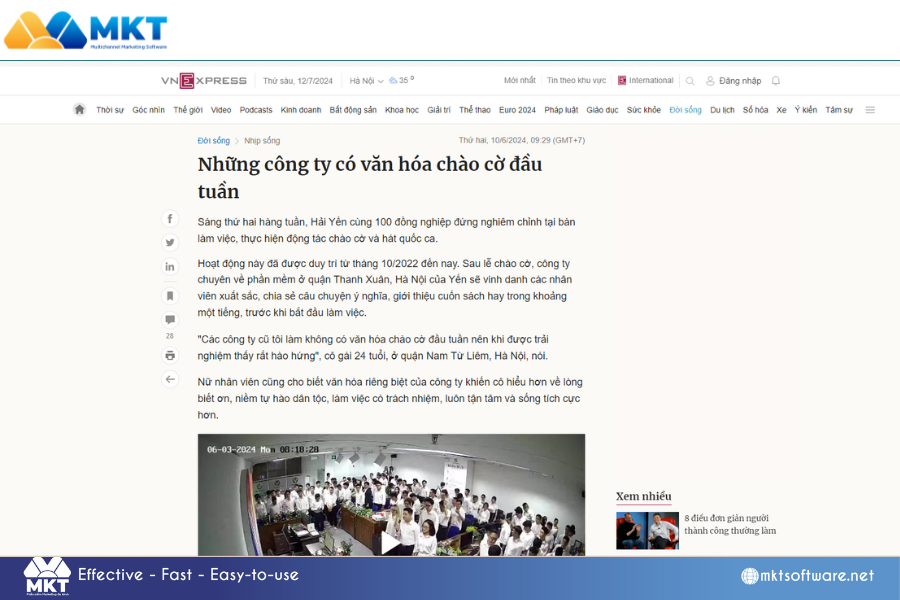This screenshot has width=900, height=600.
Task: Open the notifications bell
Action: click(775, 80)
